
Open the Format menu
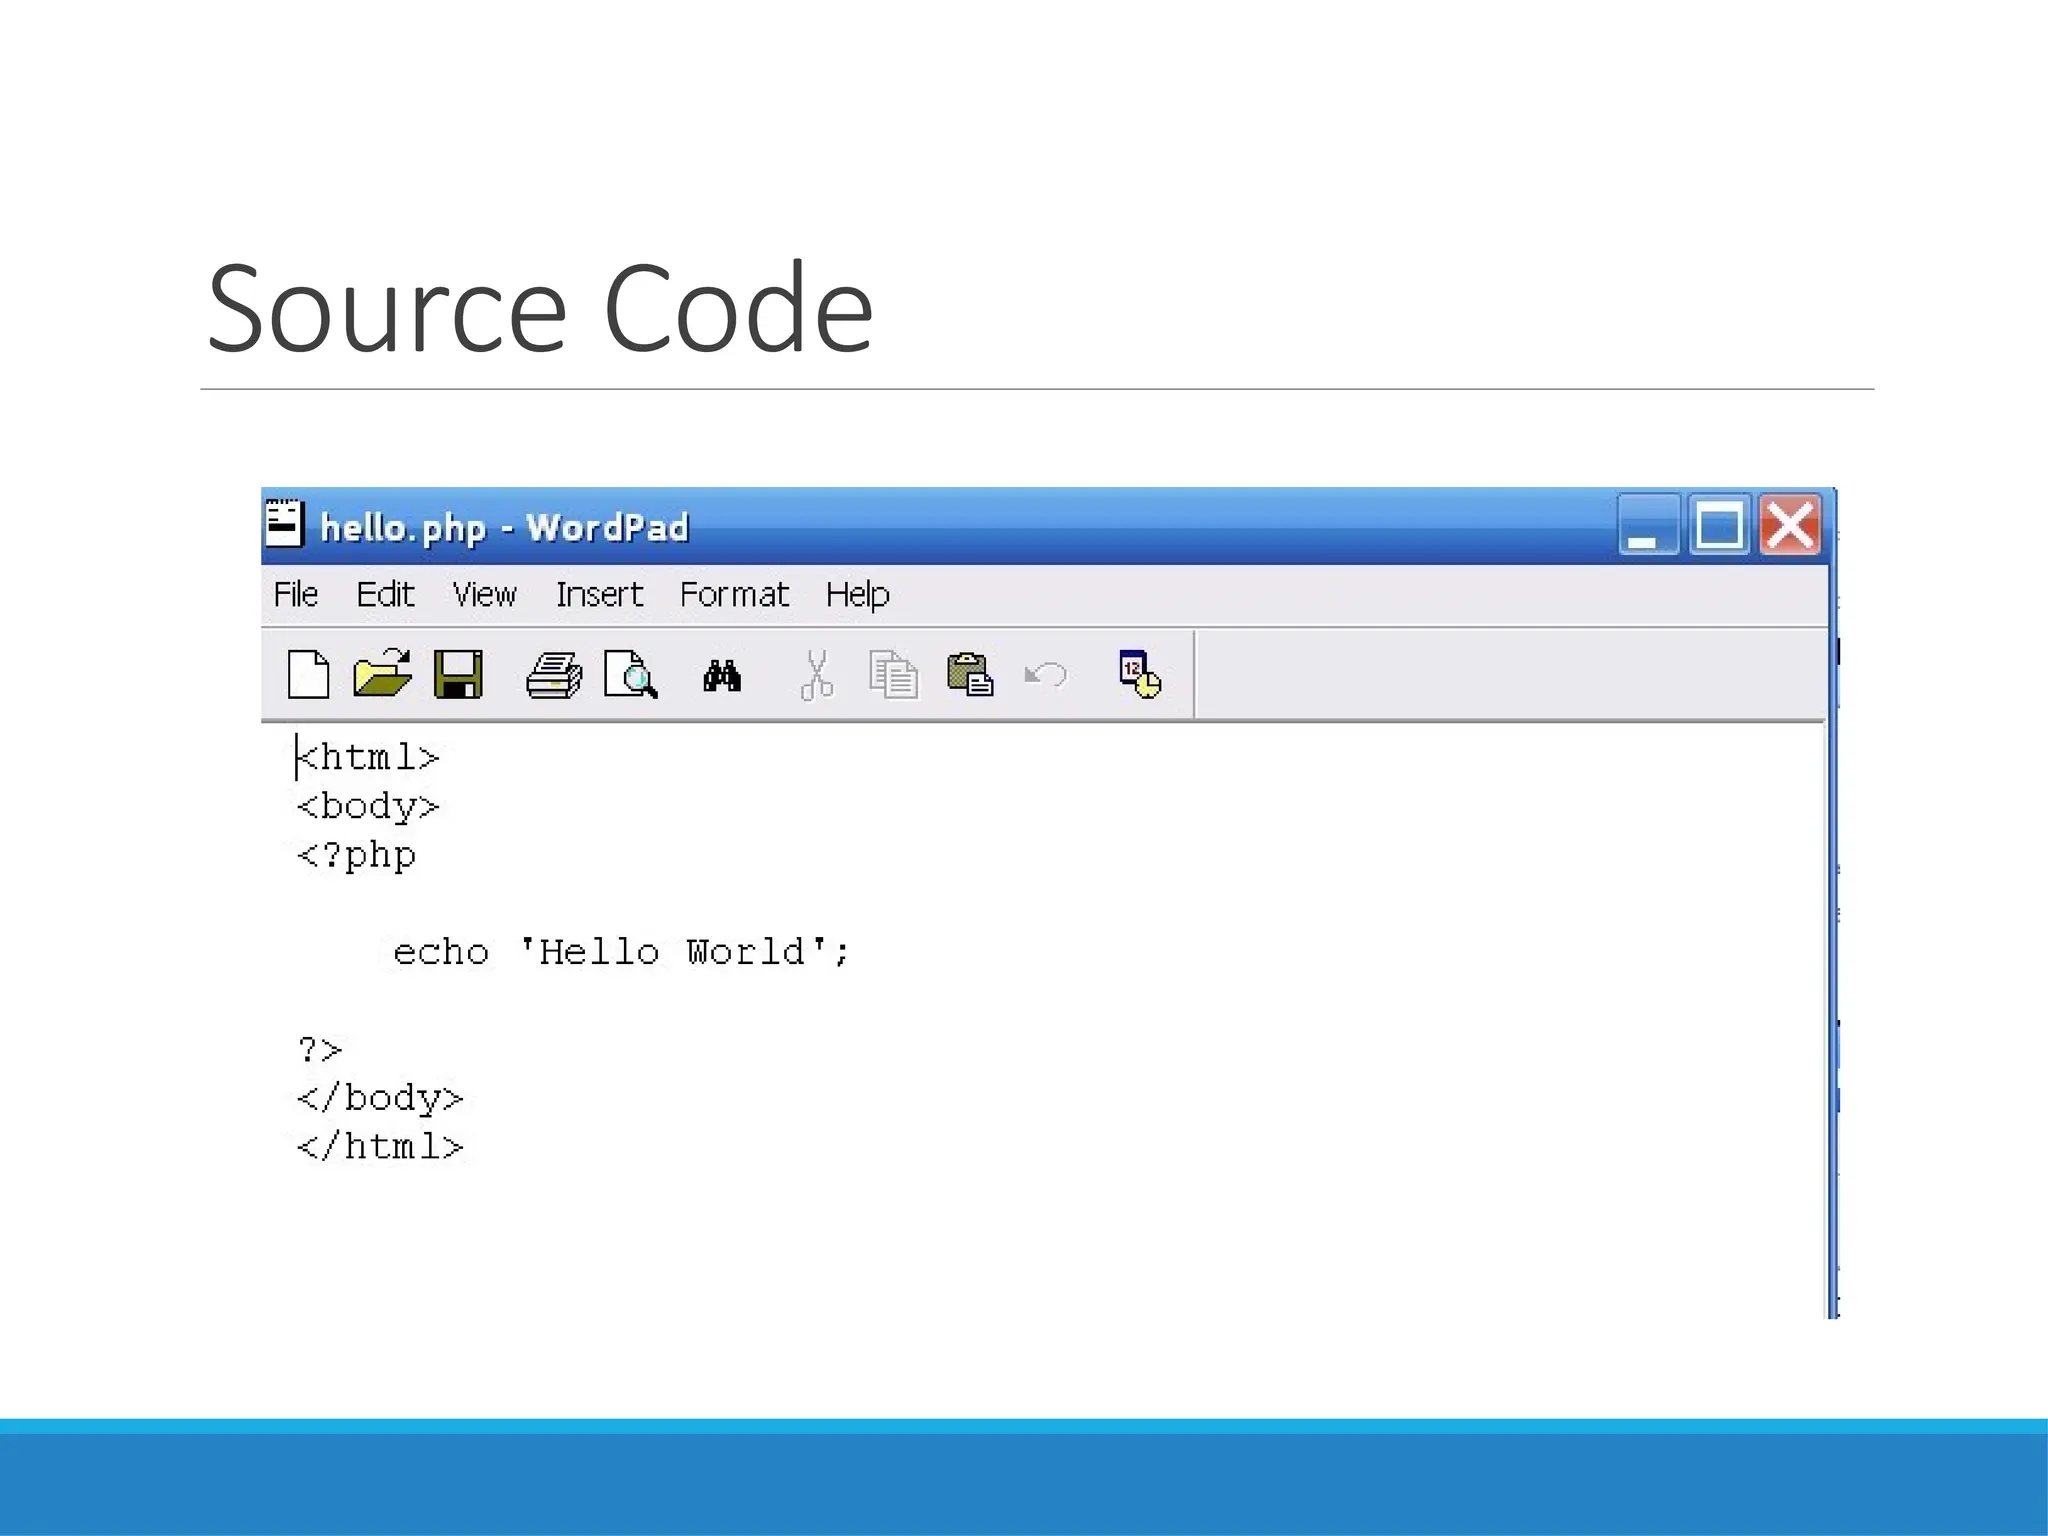point(734,594)
